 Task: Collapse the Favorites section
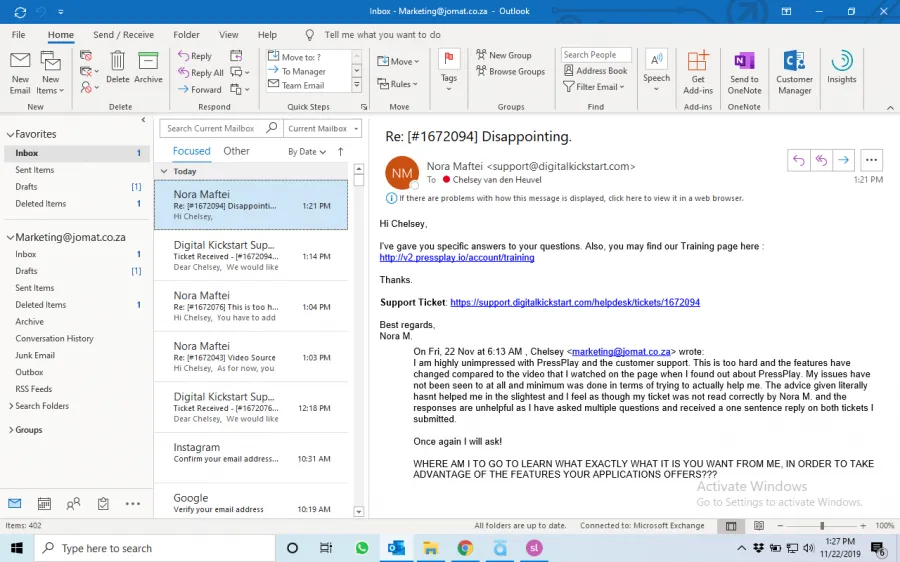click(10, 134)
